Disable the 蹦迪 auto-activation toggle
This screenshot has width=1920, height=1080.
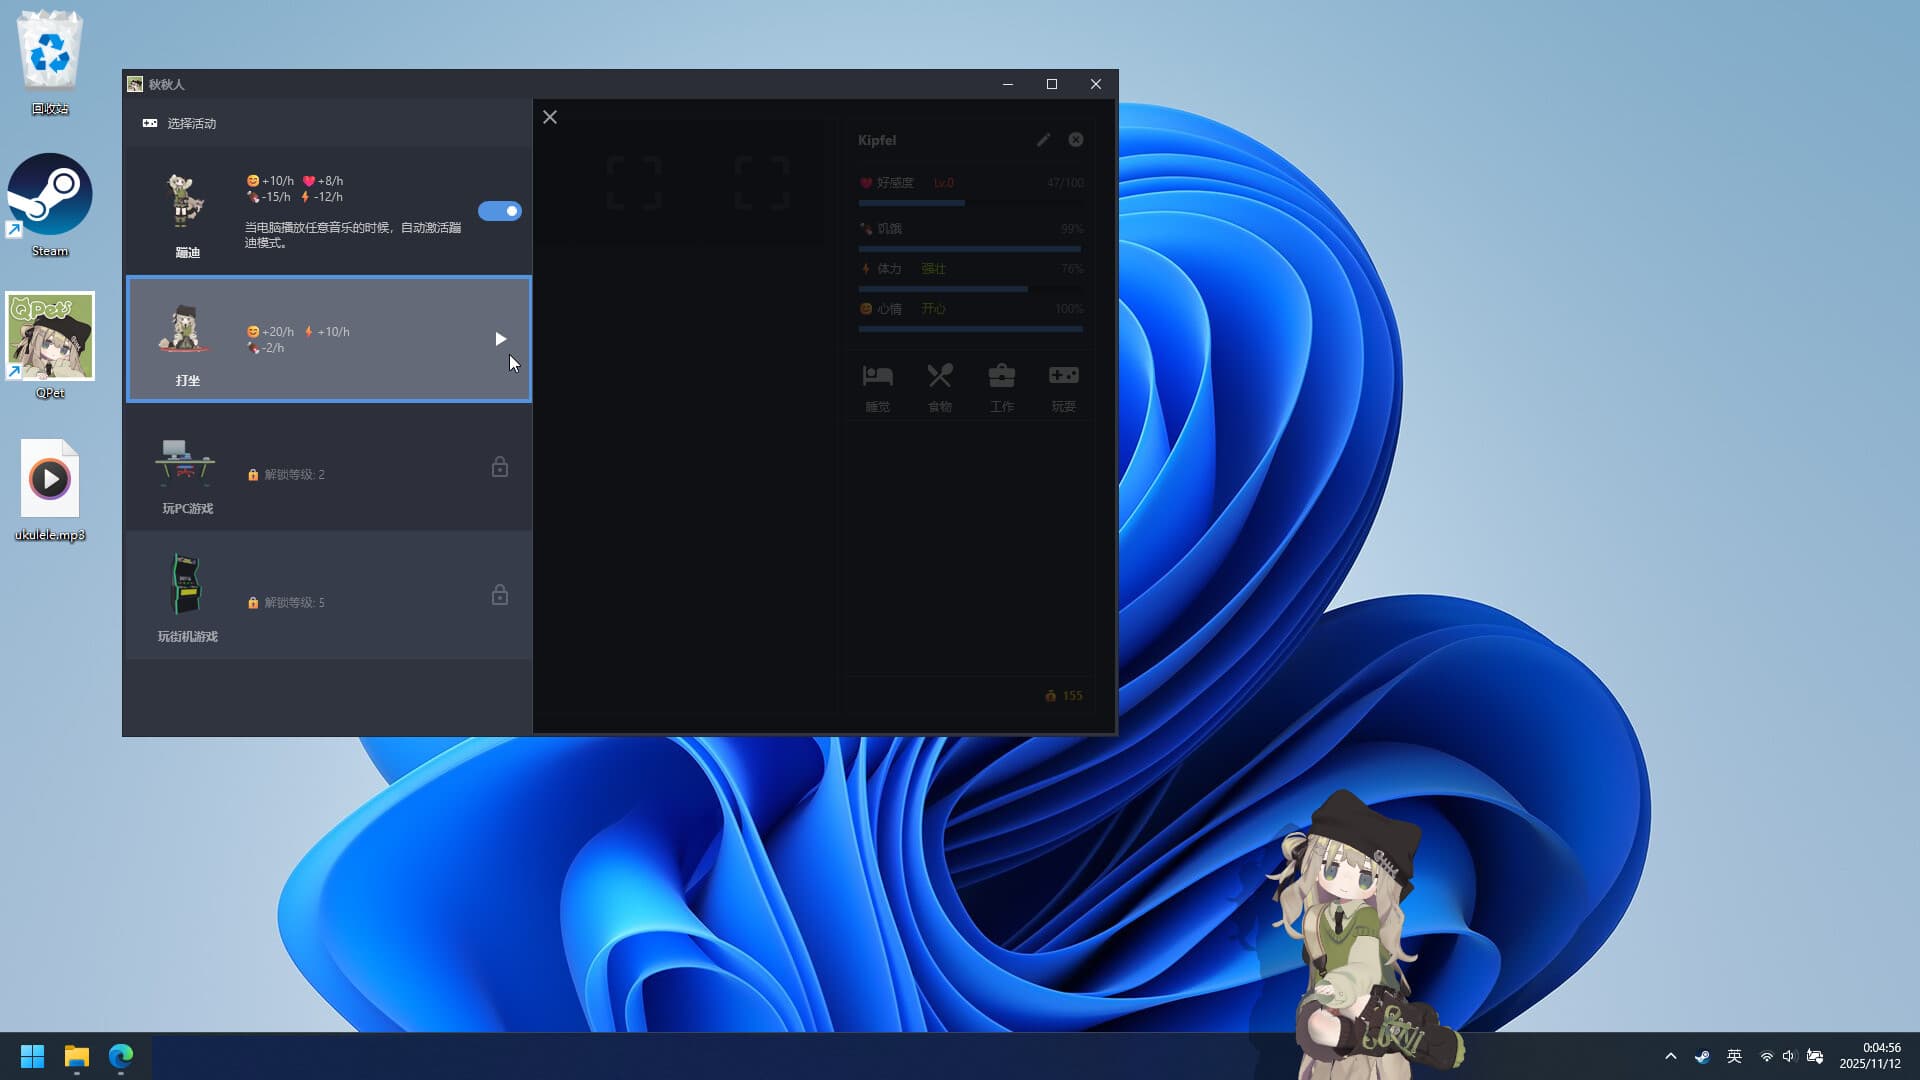click(500, 211)
